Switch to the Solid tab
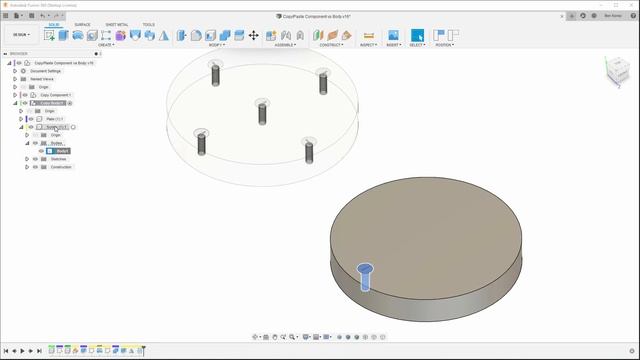This screenshot has height=360, width=640. pos(54,25)
